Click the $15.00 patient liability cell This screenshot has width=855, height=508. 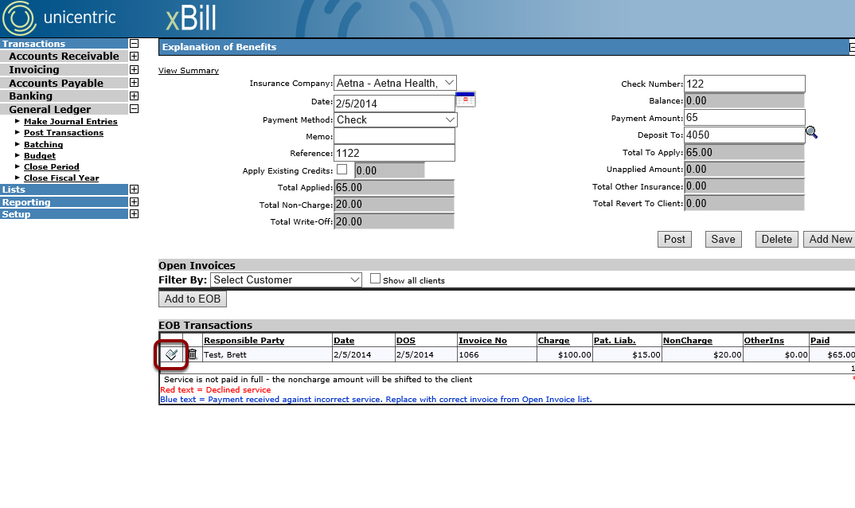point(627,355)
